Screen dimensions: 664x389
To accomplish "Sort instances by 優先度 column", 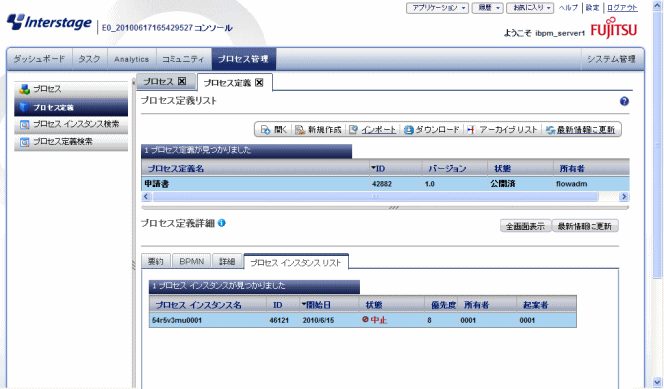I will [x=442, y=305].
